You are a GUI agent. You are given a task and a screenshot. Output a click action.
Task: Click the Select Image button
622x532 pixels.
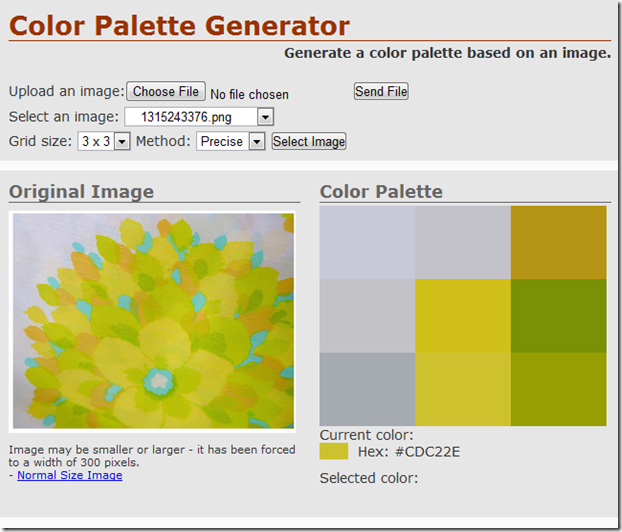pos(309,142)
